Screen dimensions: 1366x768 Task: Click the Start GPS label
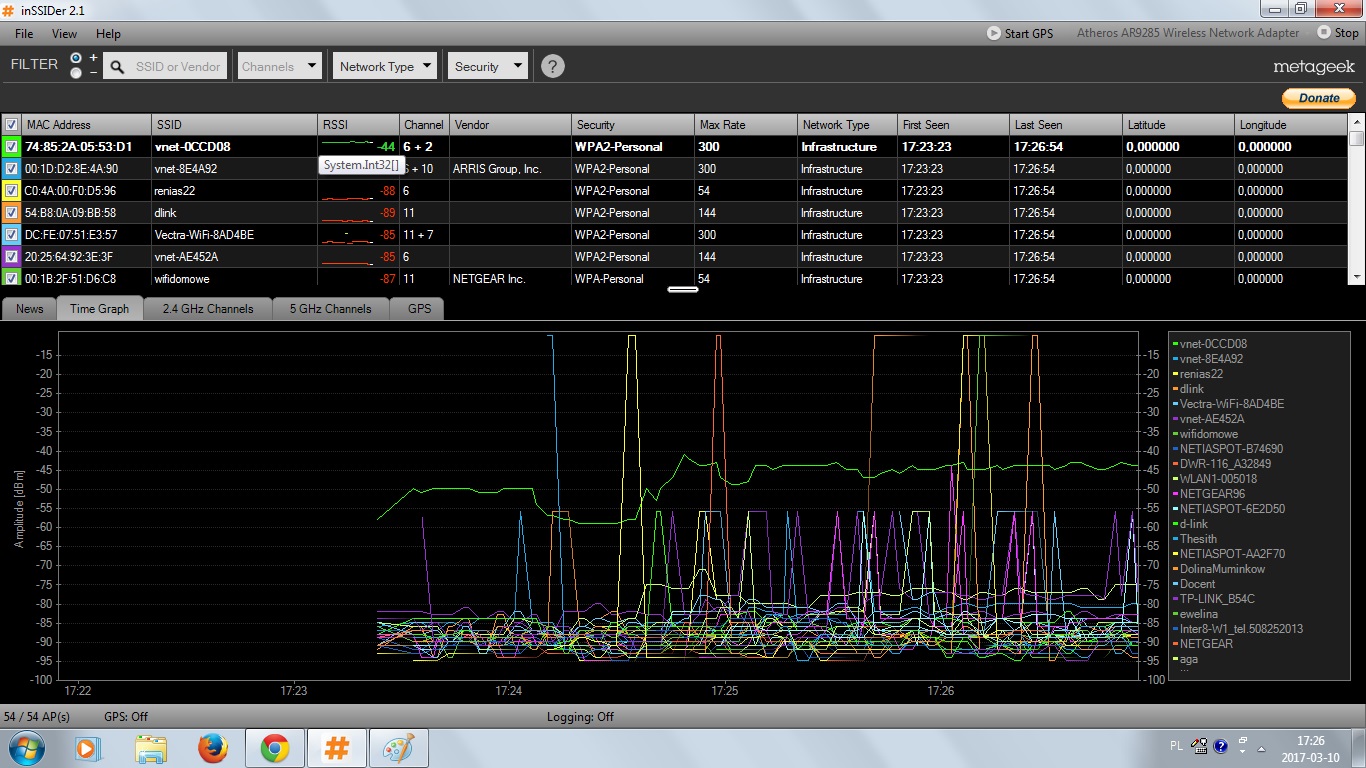point(1029,33)
